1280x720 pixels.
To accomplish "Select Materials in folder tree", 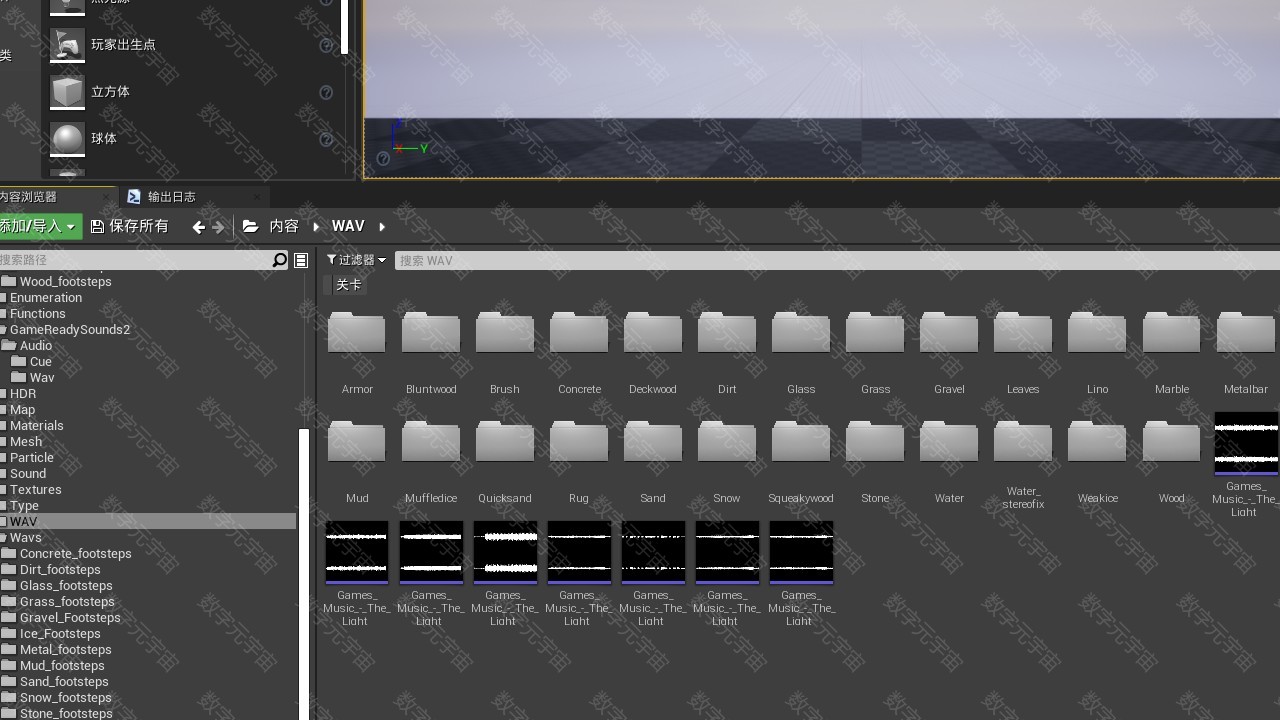I will (37, 426).
